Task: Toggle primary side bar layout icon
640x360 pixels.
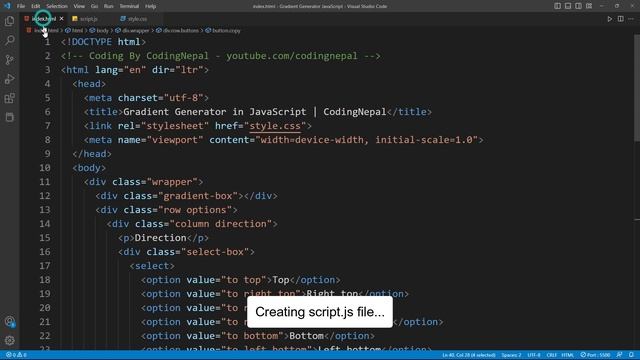Action: tap(557, 6)
